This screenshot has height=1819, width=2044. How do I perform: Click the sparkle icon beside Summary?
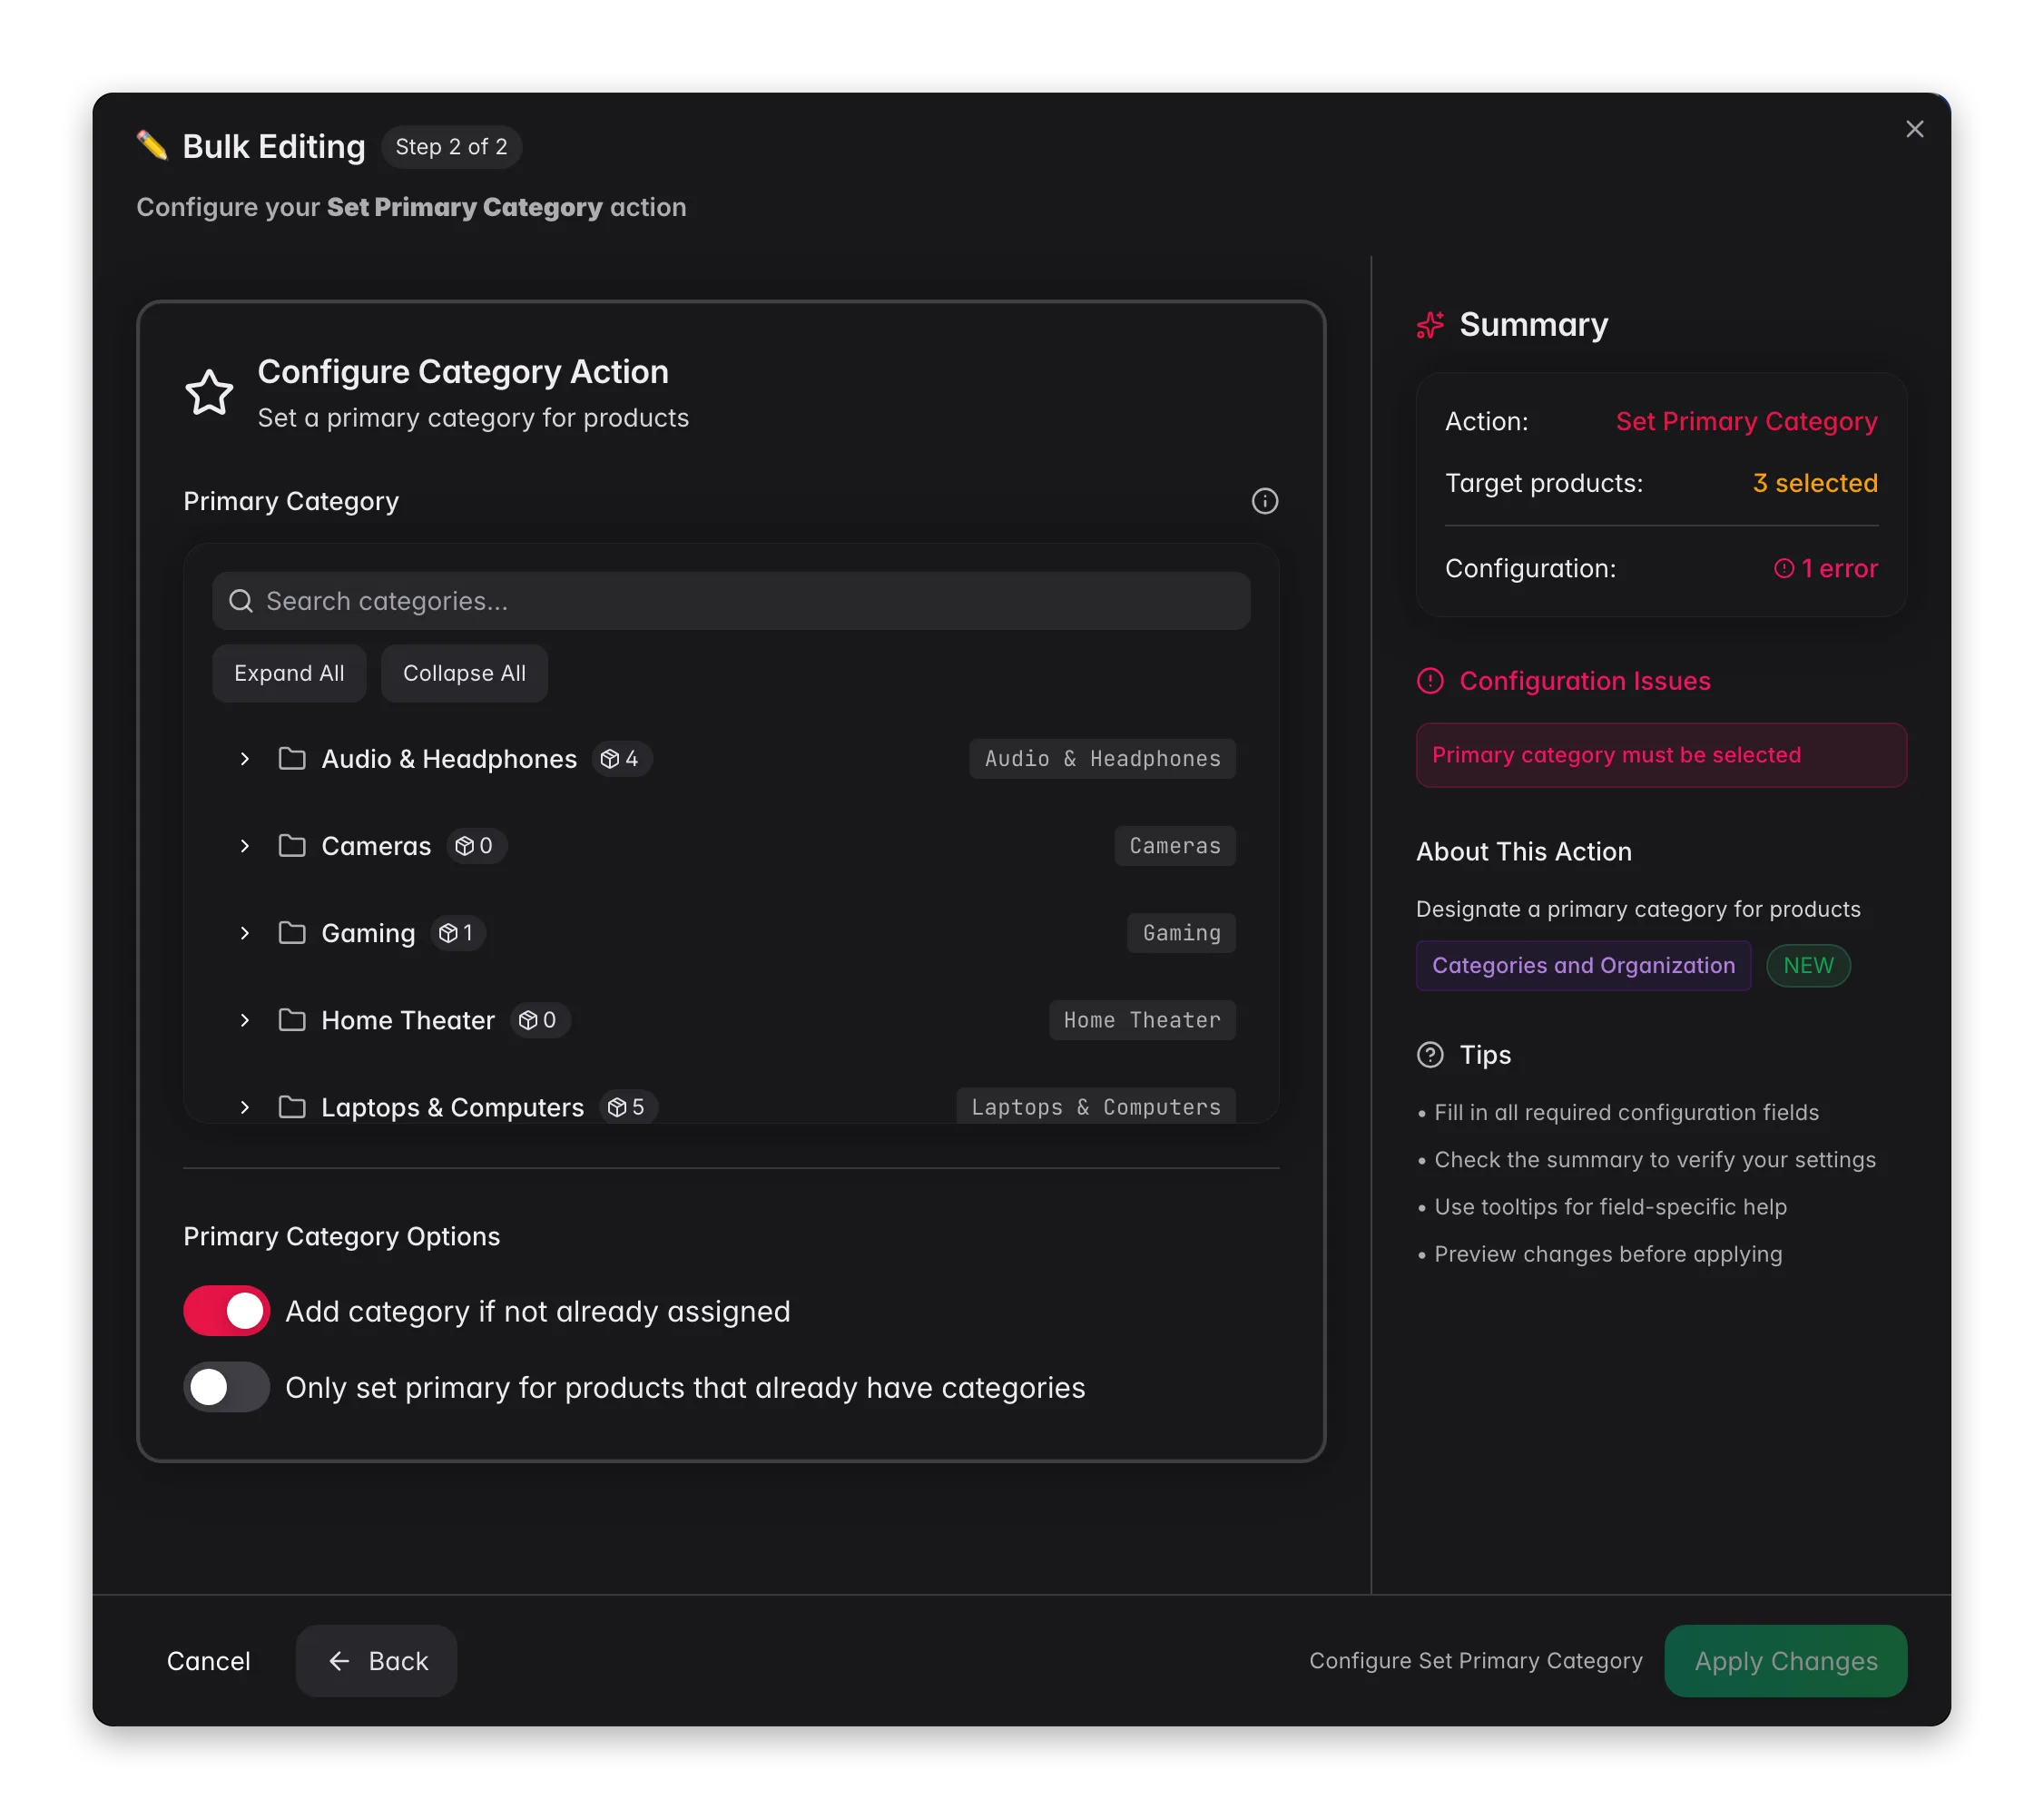pyautogui.click(x=1430, y=325)
